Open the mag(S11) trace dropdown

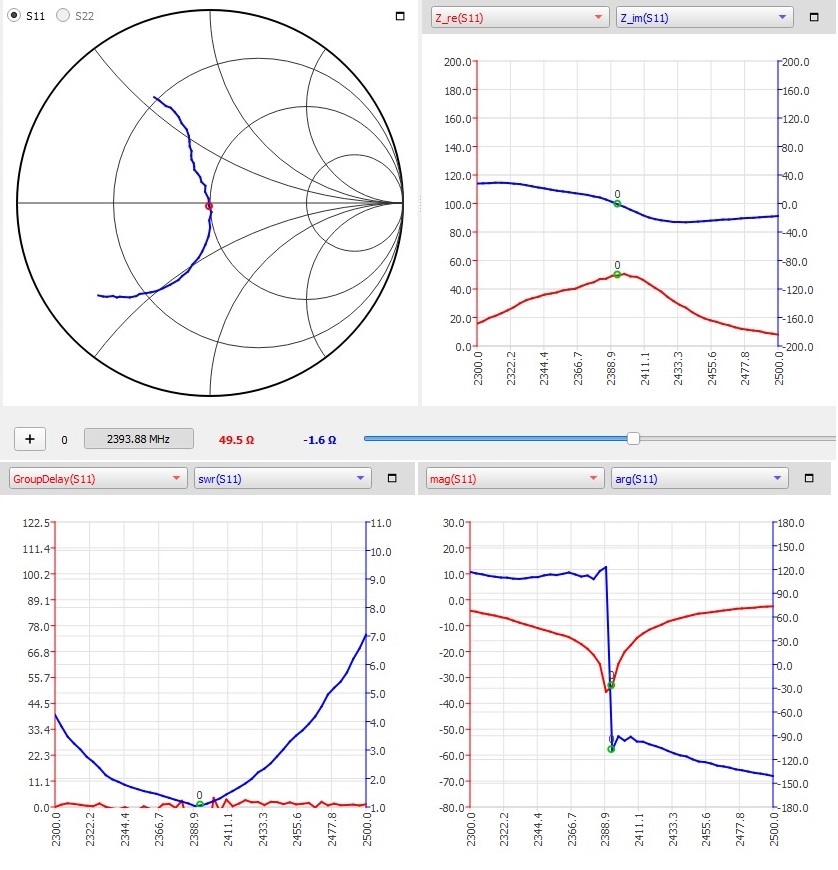[514, 478]
